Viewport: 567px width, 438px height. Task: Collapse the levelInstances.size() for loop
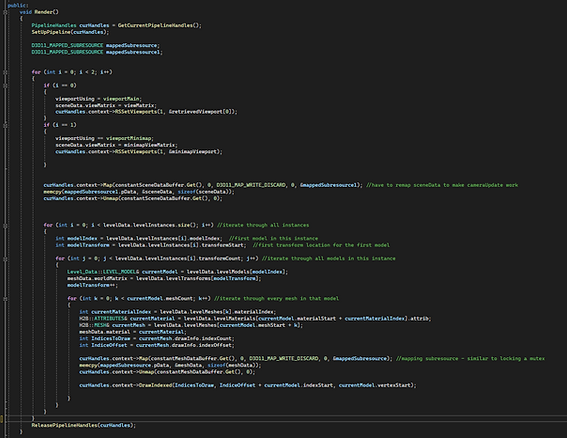coord(5,225)
